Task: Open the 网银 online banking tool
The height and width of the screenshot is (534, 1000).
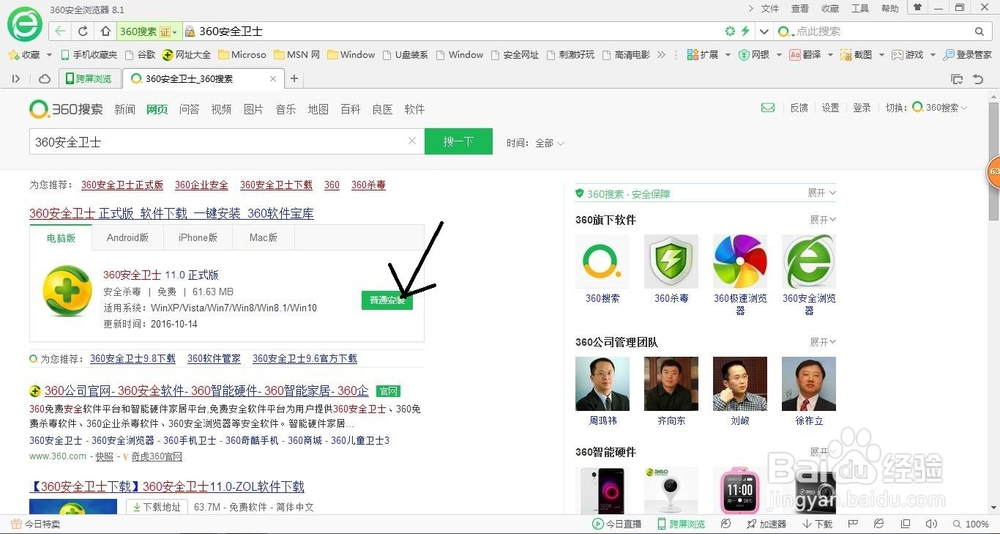Action: (754, 55)
